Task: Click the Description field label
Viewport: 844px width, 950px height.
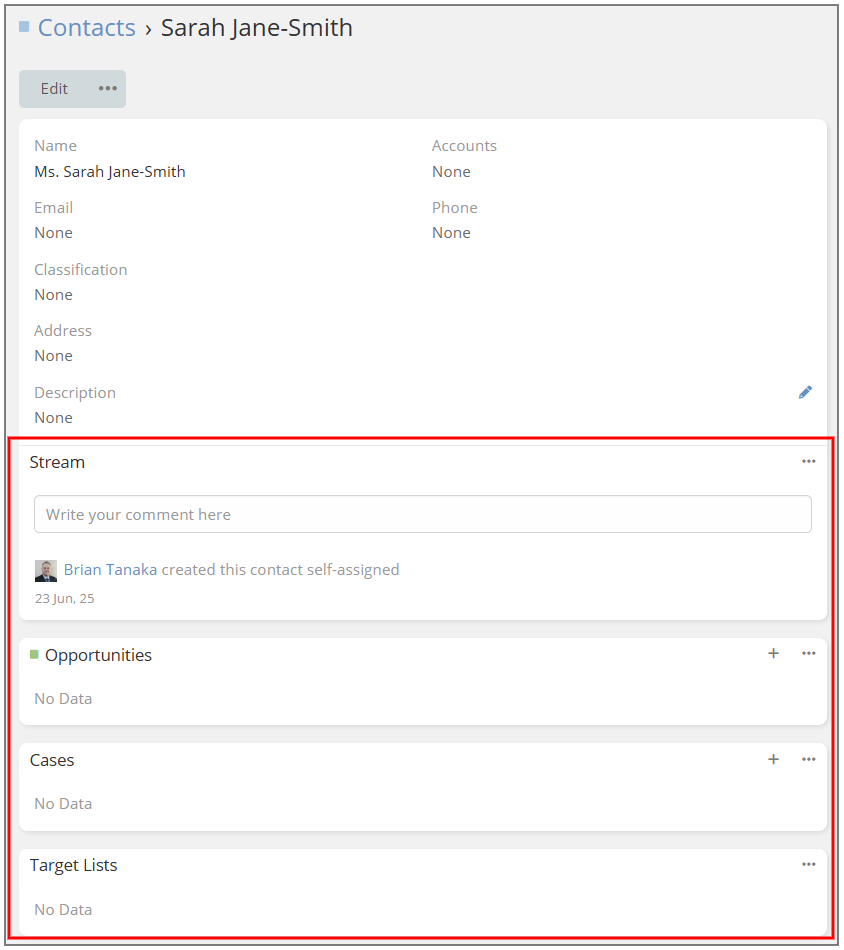Action: pos(75,393)
